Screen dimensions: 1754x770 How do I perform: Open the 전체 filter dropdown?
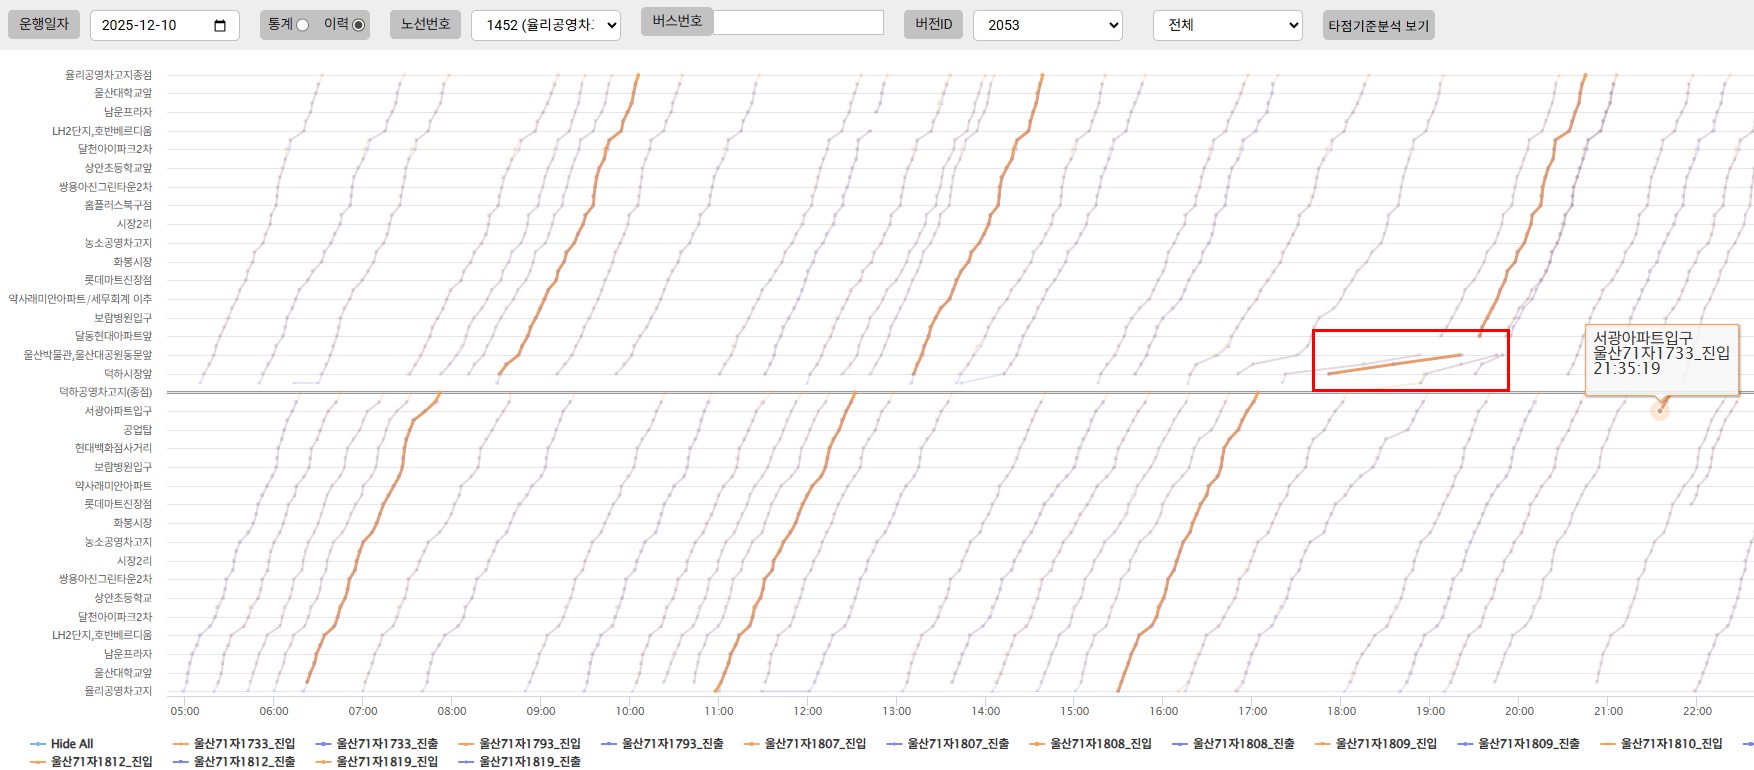1227,25
